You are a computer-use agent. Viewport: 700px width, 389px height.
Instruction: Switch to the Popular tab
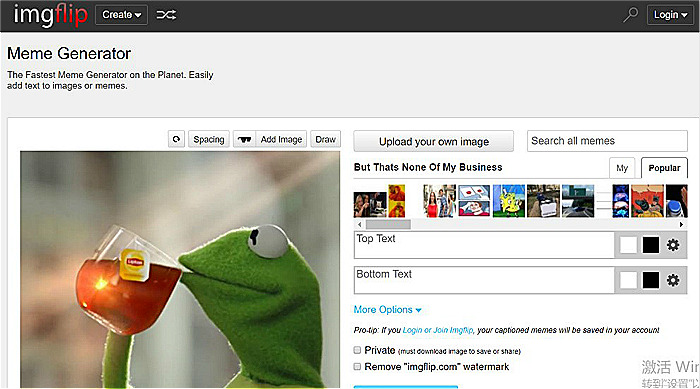[664, 168]
